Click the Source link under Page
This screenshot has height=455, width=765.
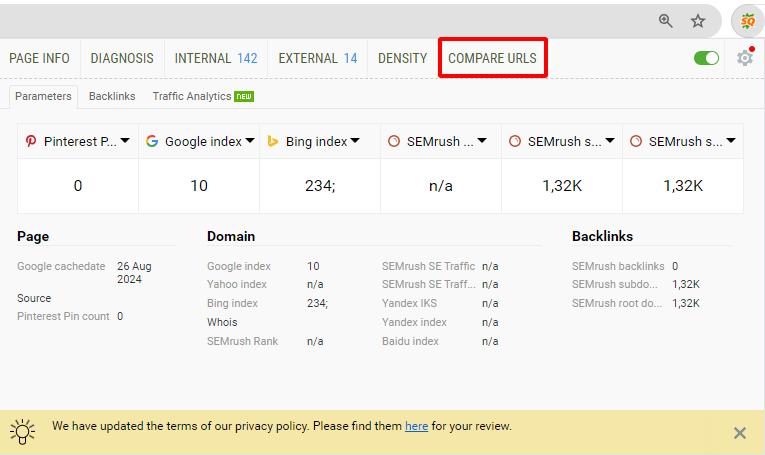[34, 298]
